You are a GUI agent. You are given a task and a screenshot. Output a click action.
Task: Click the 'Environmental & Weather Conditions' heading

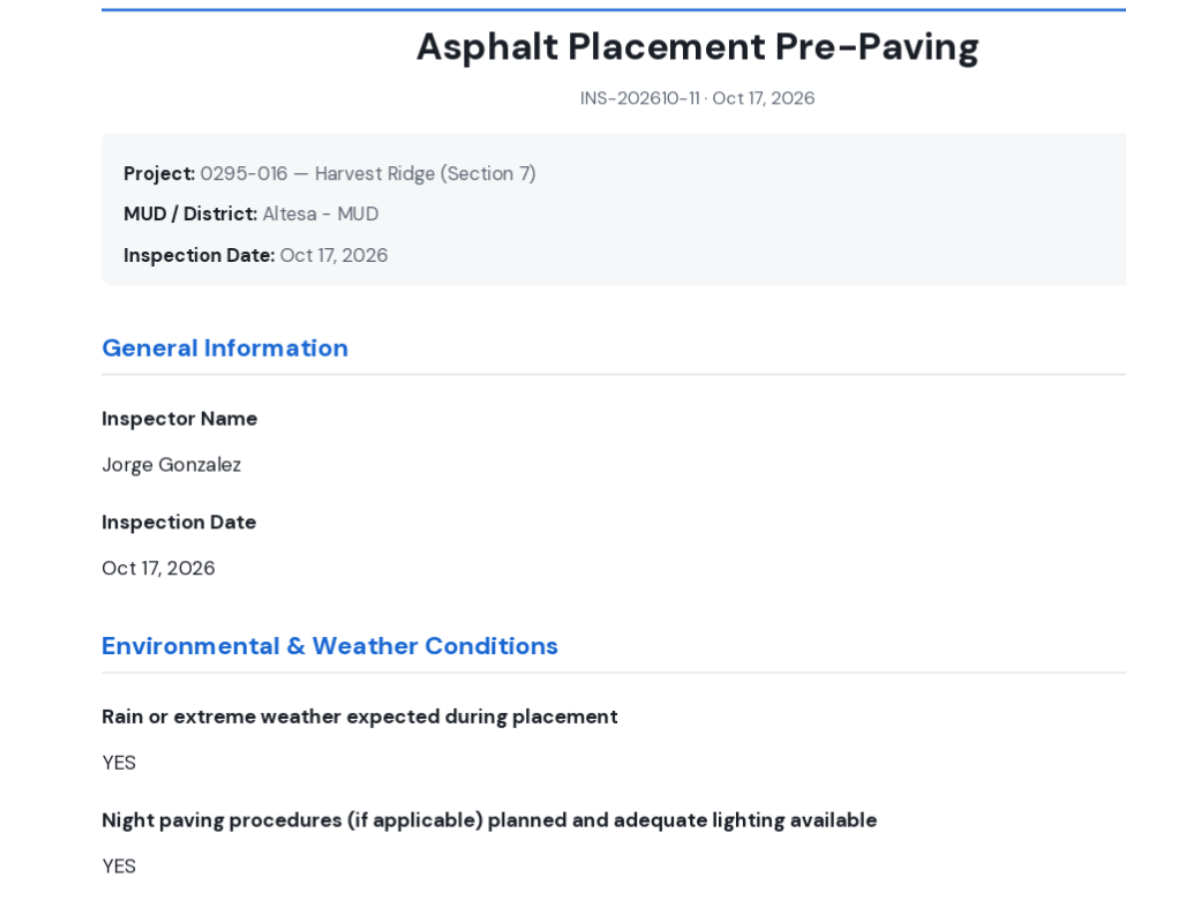[330, 646]
